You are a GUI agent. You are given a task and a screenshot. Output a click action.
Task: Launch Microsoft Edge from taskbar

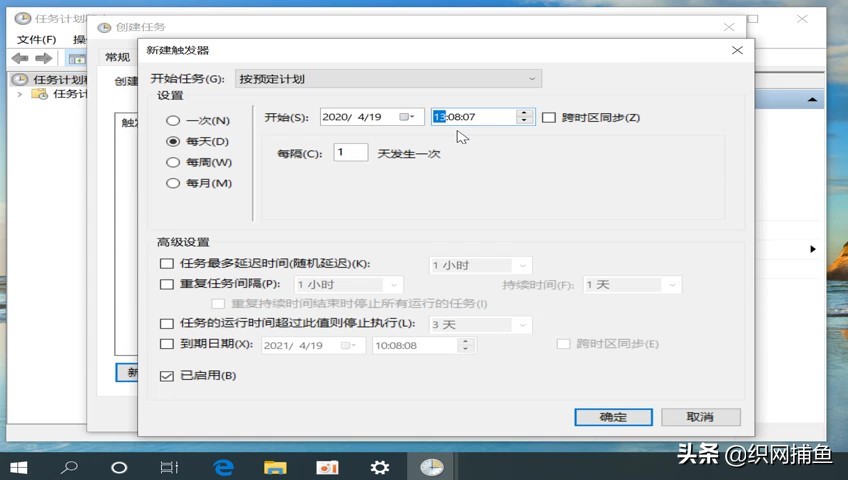pos(223,468)
